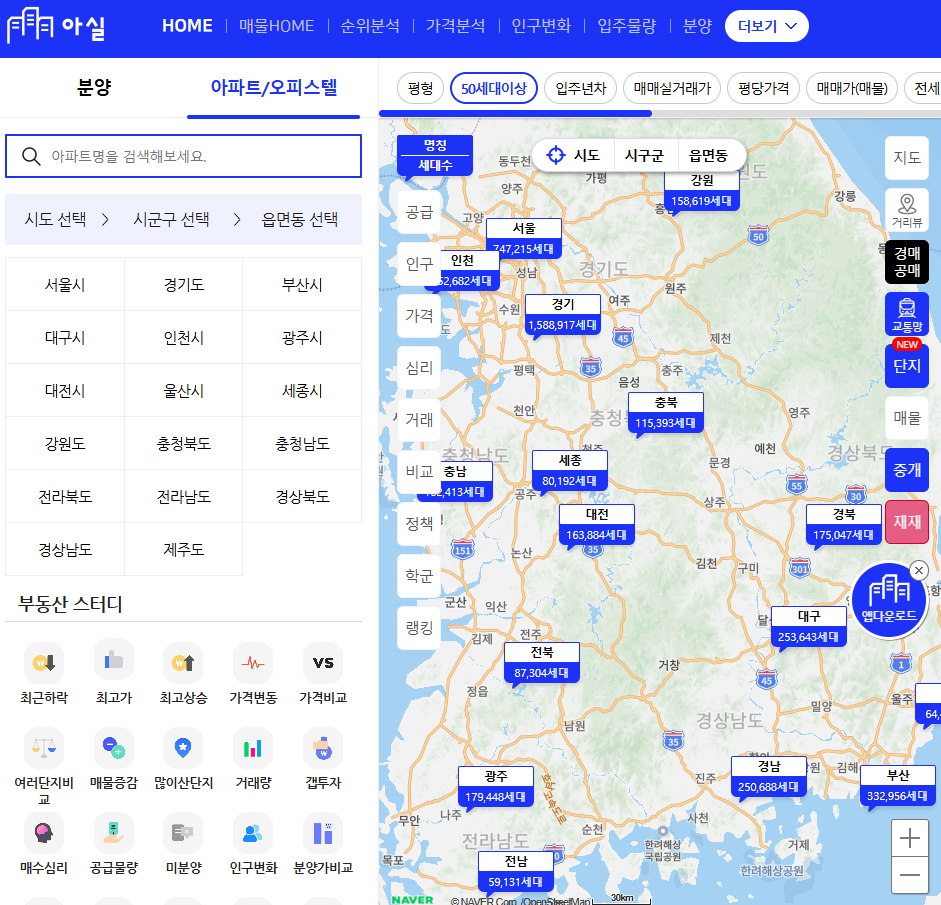This screenshot has width=941, height=905.
Task: Toggle the 평형 filter chip
Action: 421,88
